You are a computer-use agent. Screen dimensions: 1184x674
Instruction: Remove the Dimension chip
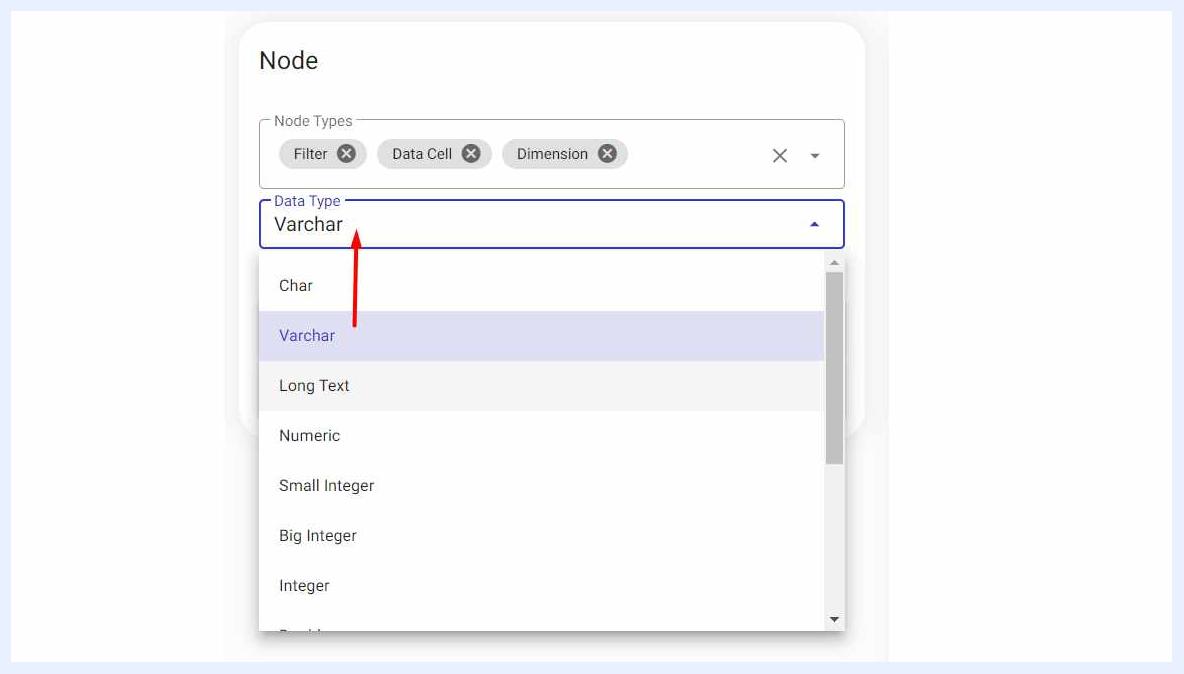pos(607,154)
